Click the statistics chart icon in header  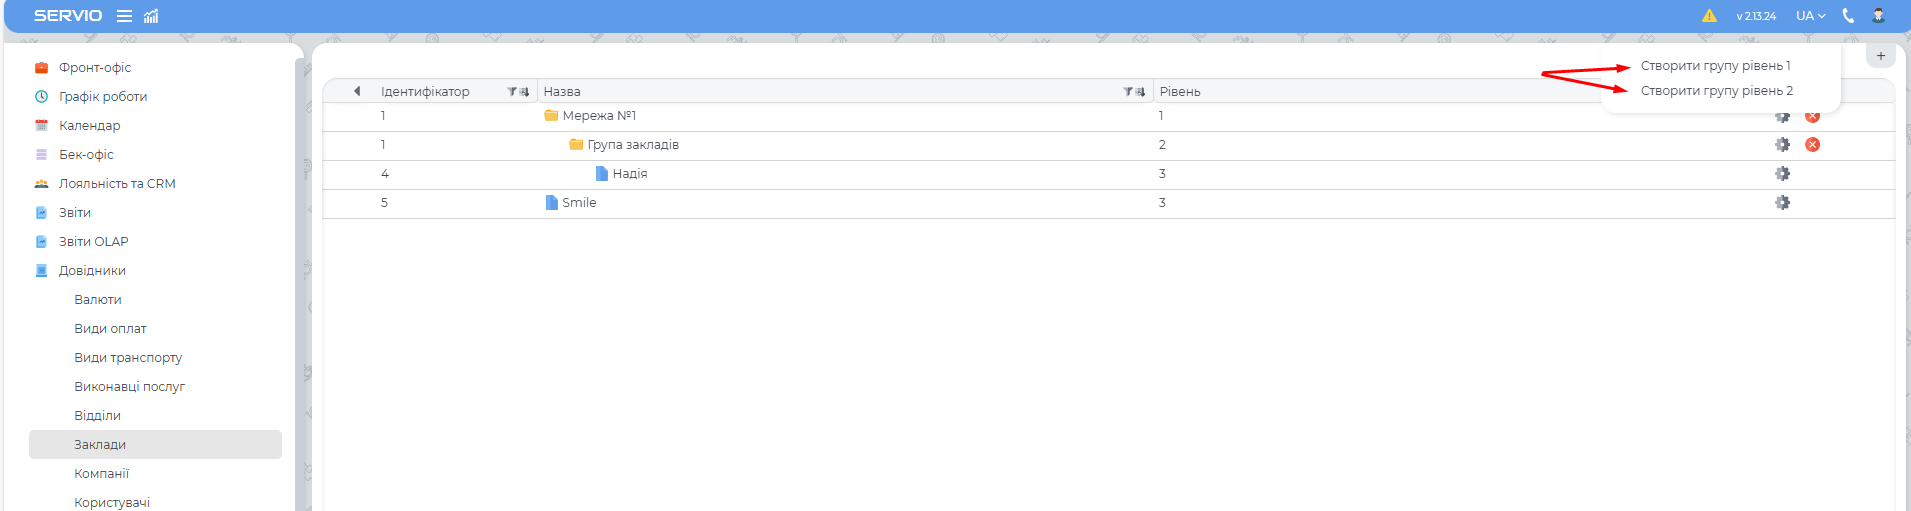tap(151, 16)
